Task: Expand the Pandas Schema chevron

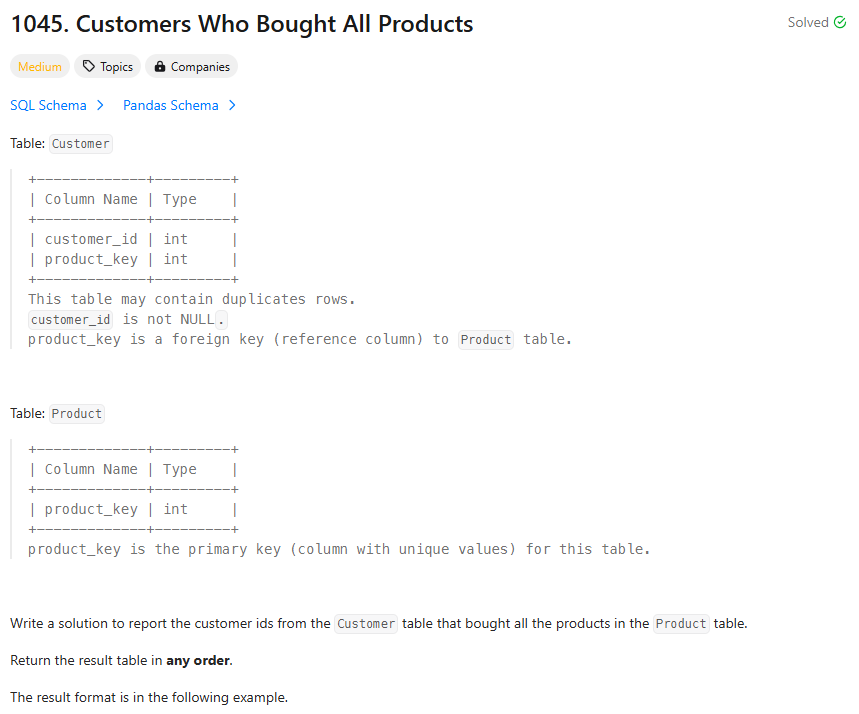Action: click(x=232, y=105)
